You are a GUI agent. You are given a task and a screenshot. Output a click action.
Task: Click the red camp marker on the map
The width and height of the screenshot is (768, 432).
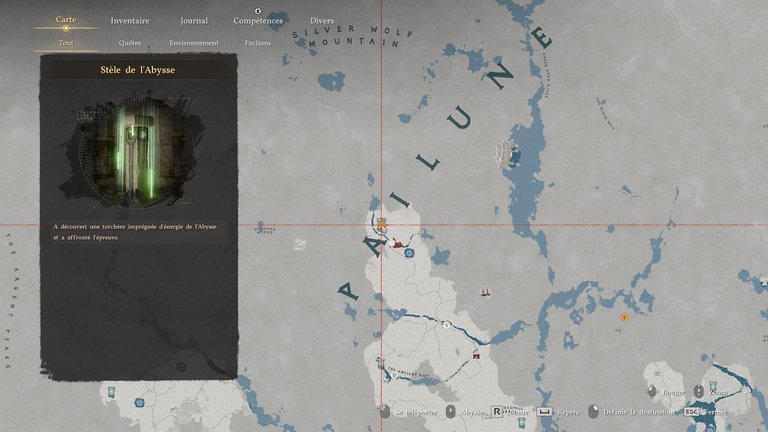tap(400, 241)
